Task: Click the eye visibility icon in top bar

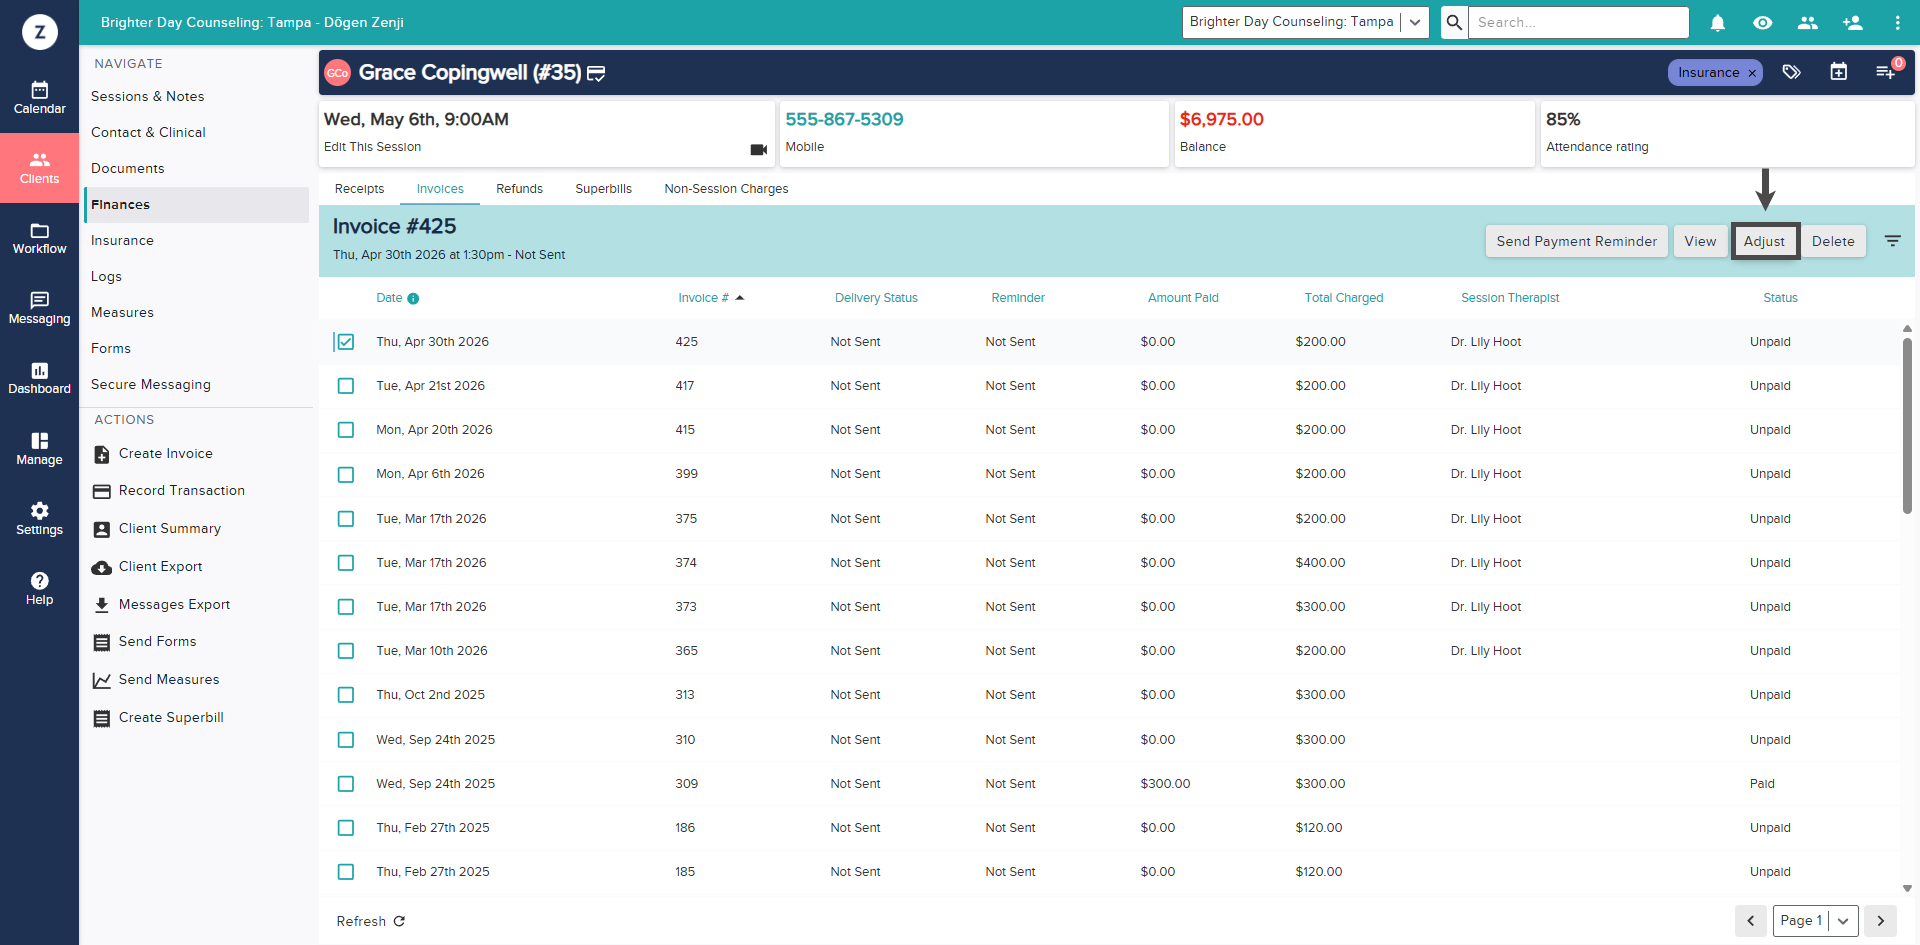Action: (1763, 22)
